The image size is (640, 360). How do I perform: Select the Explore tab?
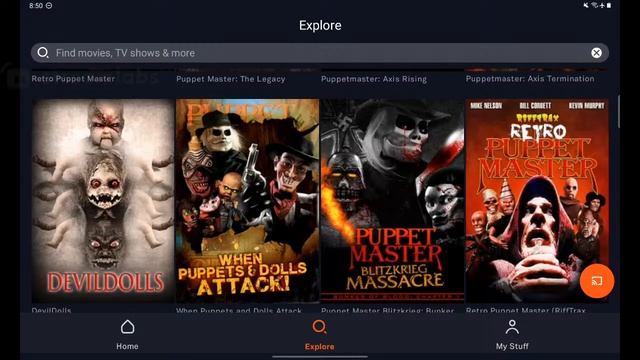319,335
